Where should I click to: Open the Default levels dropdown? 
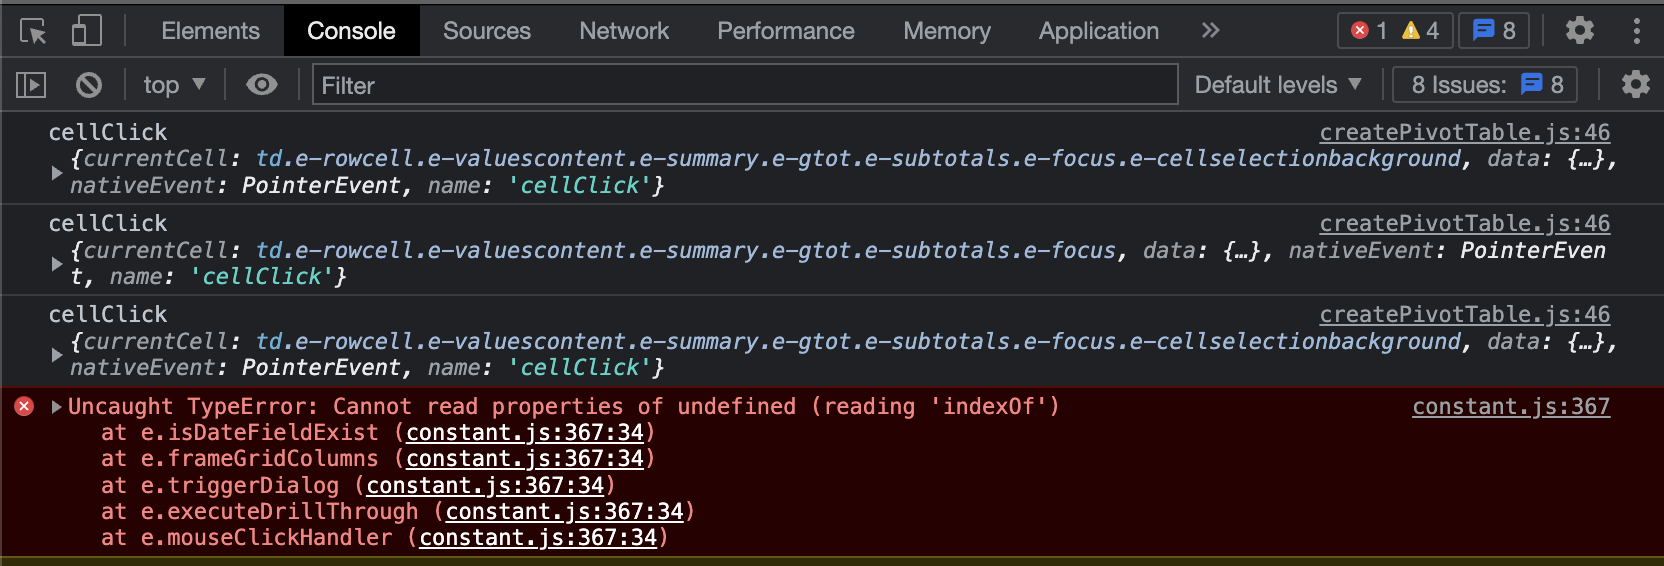pyautogui.click(x=1277, y=85)
